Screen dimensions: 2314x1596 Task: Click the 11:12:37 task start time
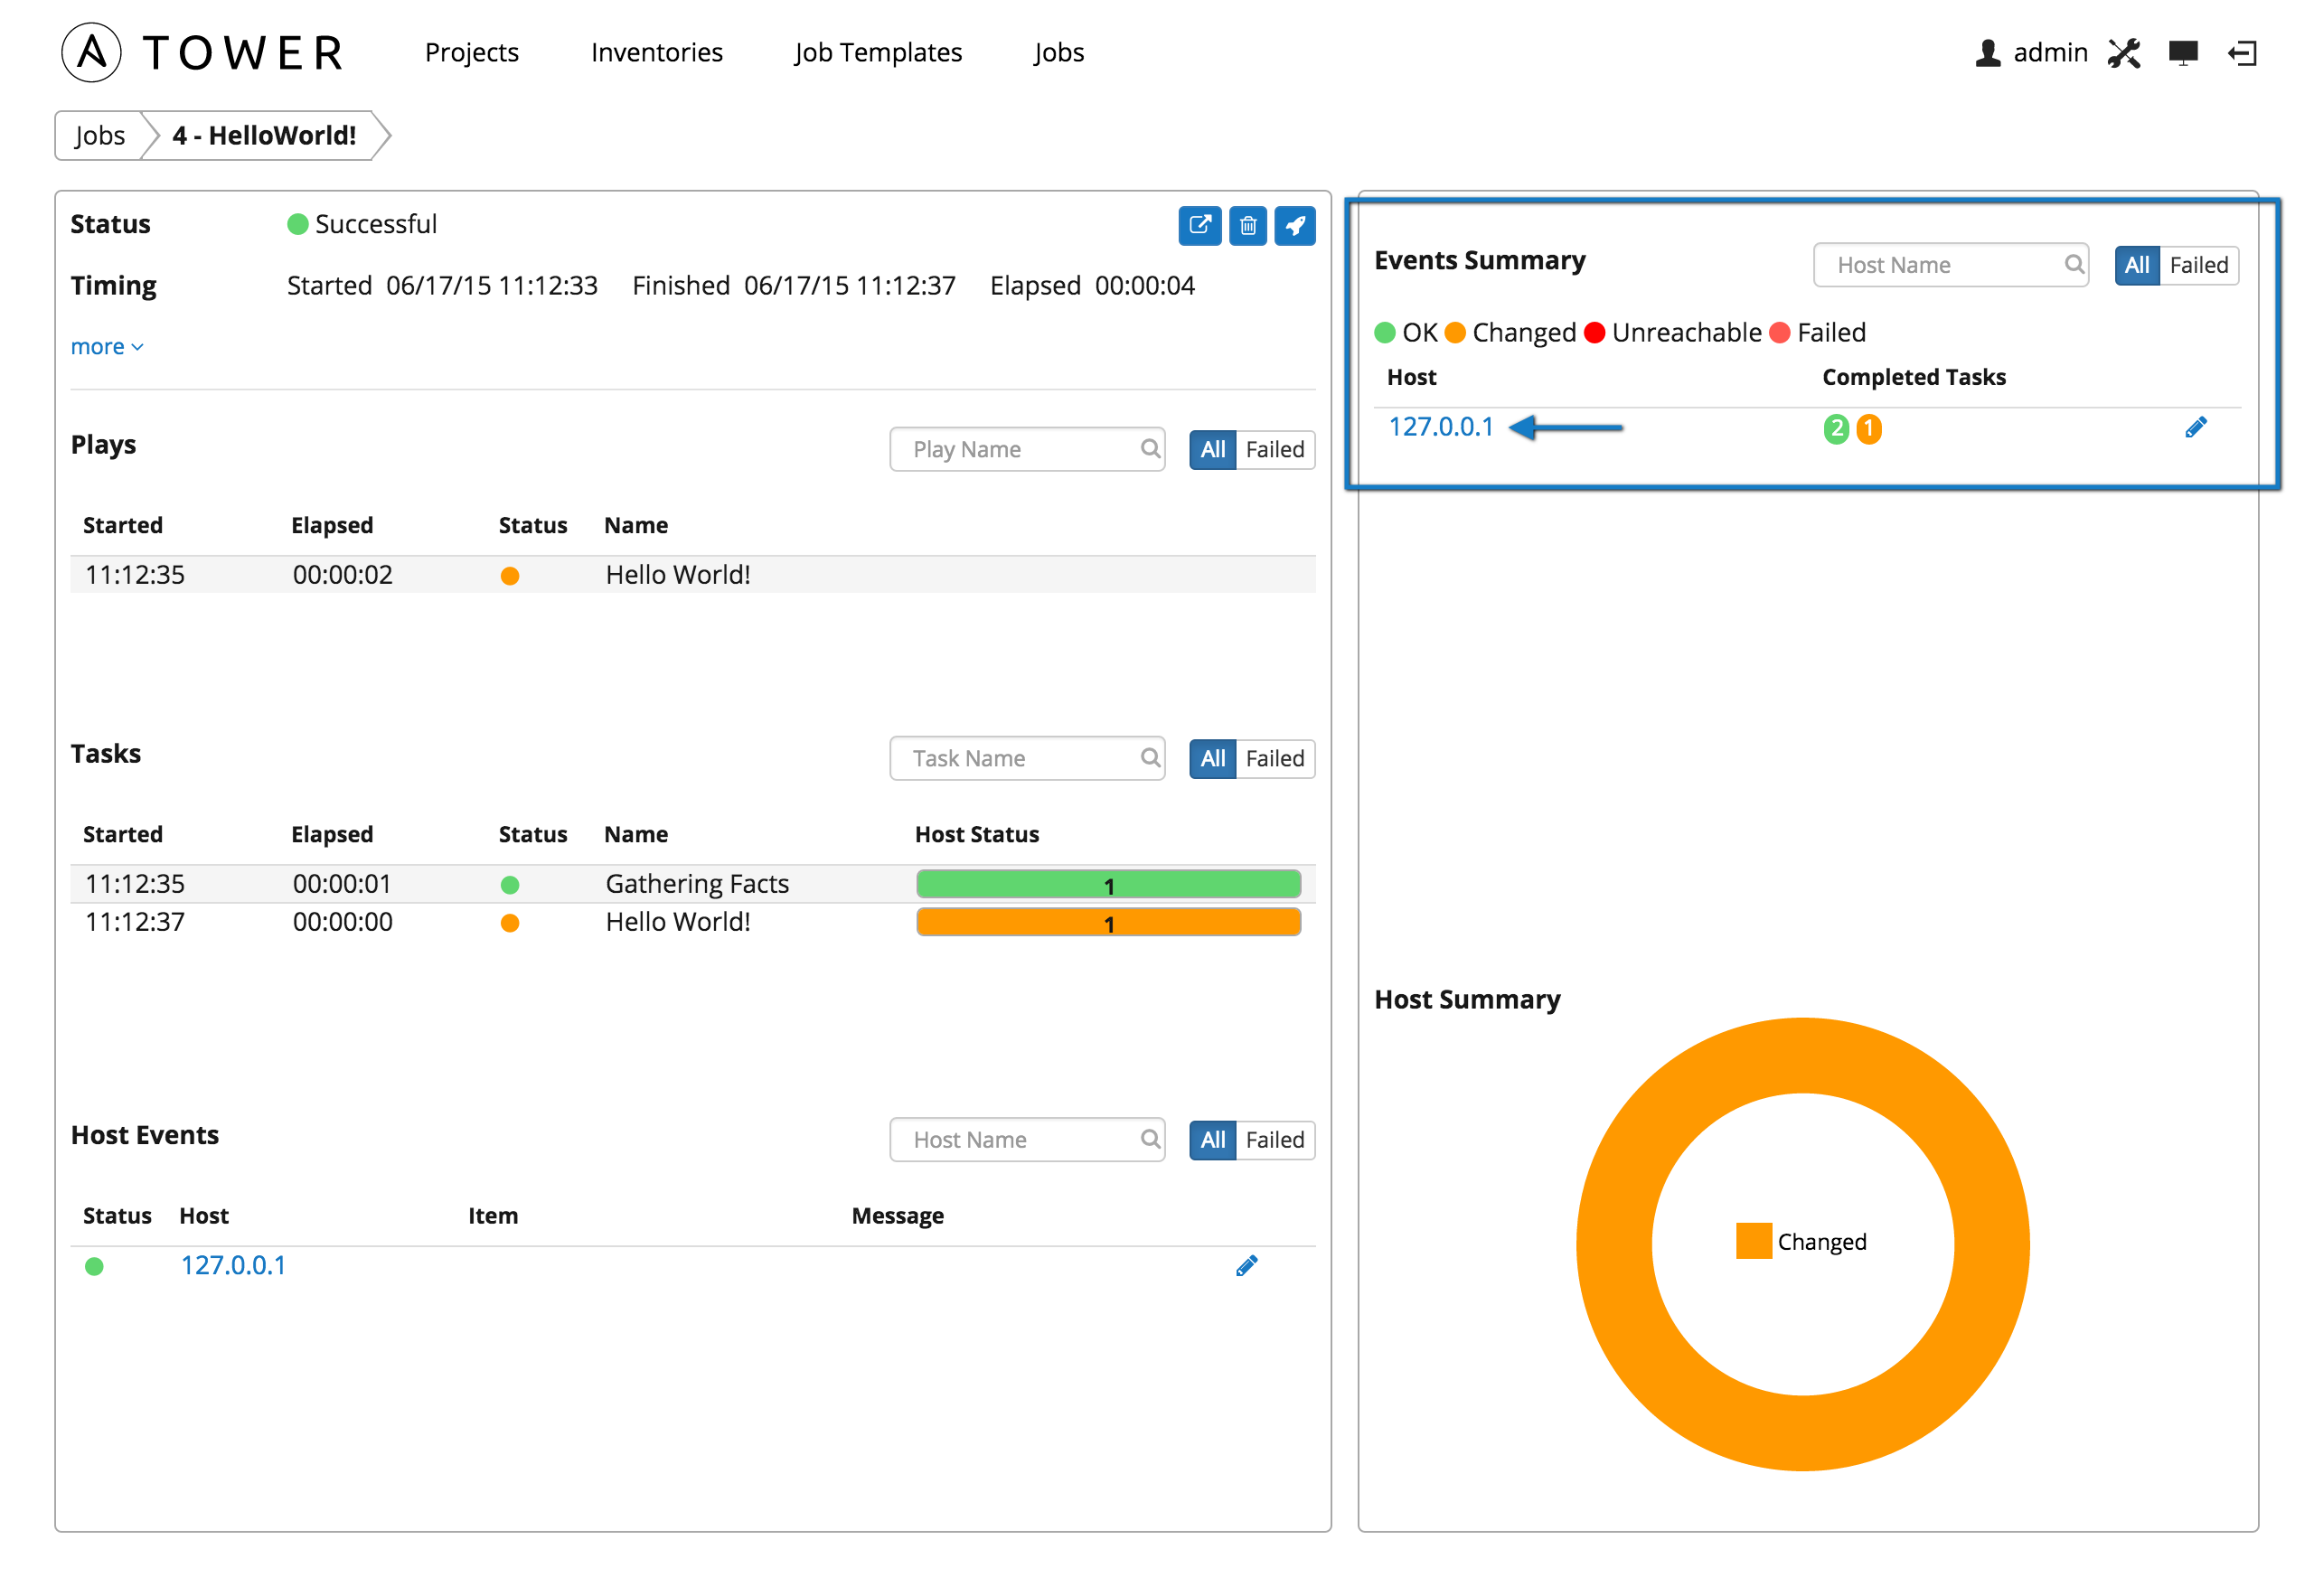click(x=134, y=921)
